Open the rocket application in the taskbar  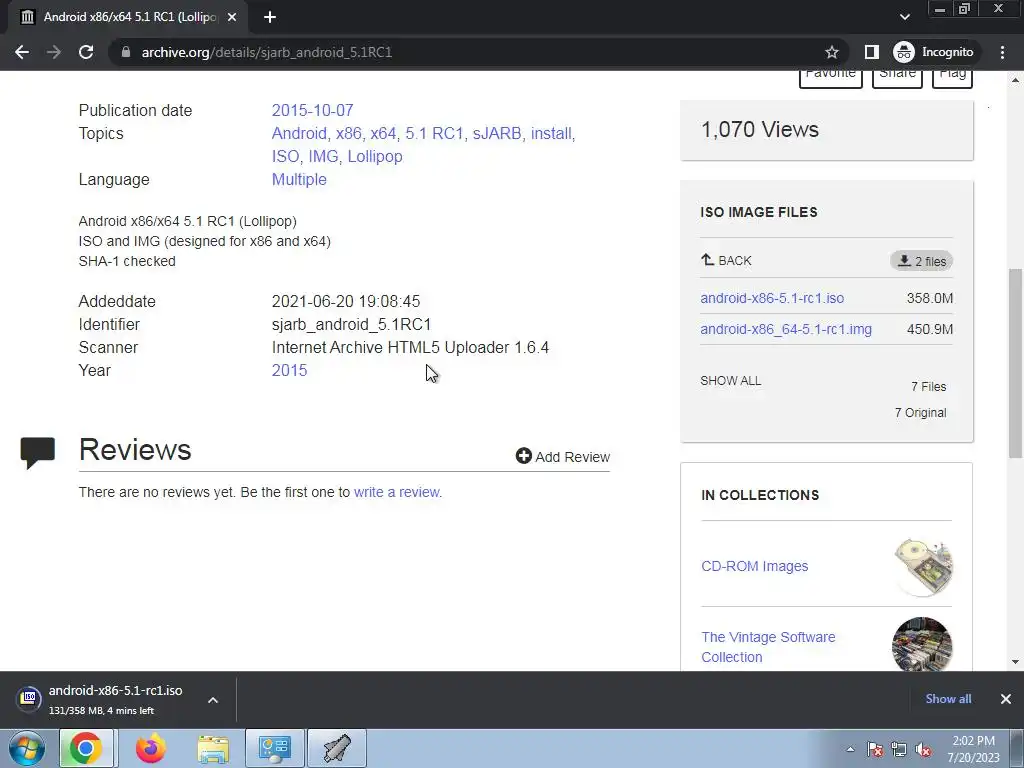click(x=336, y=748)
